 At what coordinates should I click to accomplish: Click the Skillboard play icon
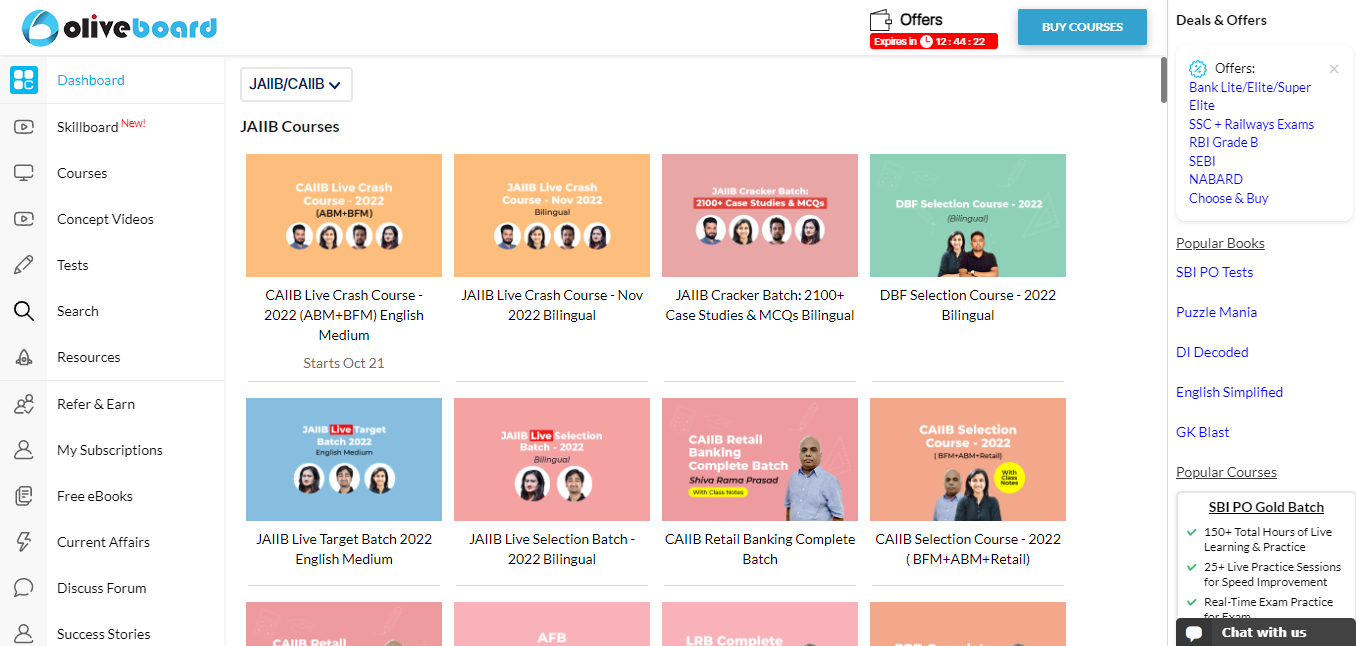coord(24,127)
